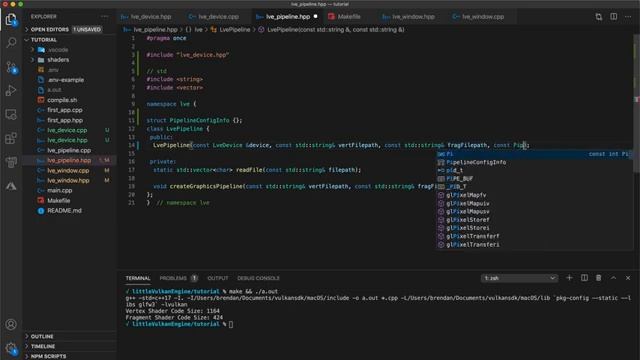The width and height of the screenshot is (640, 360).
Task: Maximize the panel with up chevron
Action: (613, 278)
